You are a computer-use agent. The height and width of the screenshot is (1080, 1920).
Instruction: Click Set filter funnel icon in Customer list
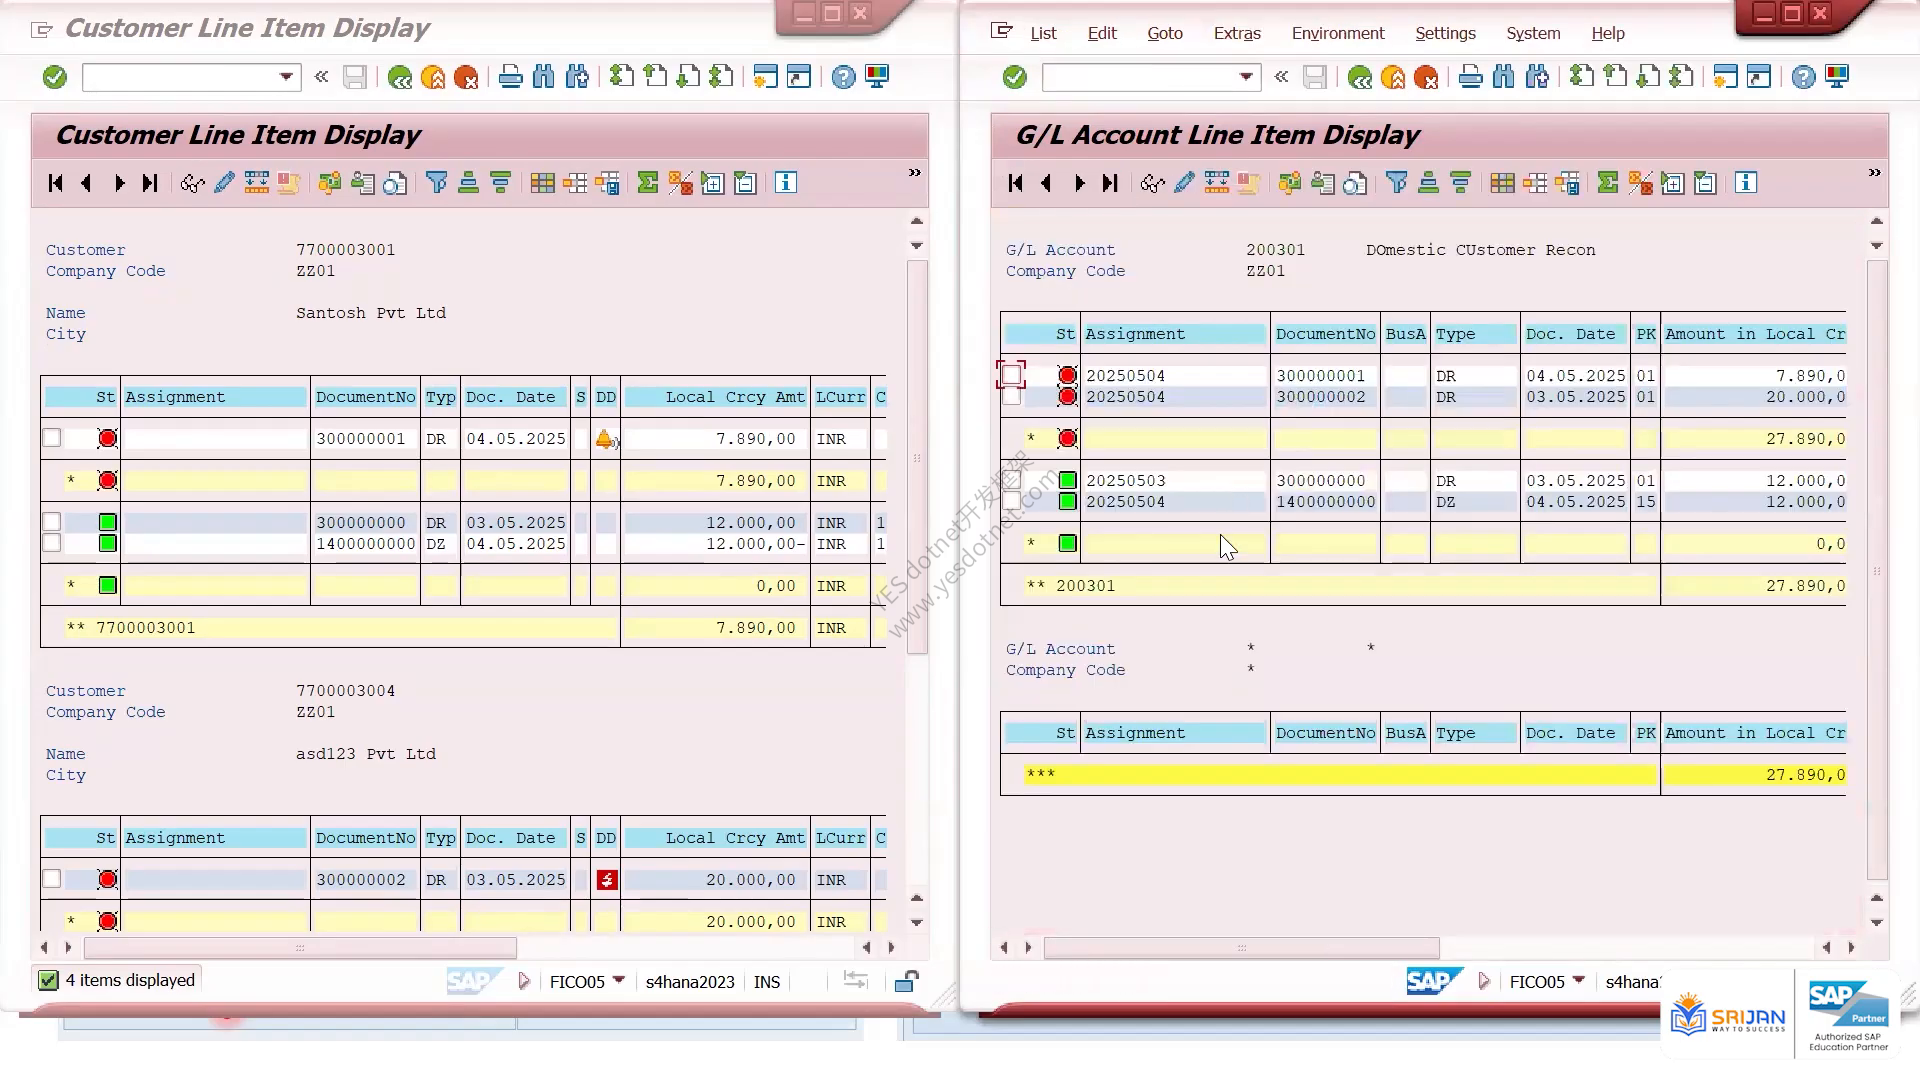(x=436, y=183)
